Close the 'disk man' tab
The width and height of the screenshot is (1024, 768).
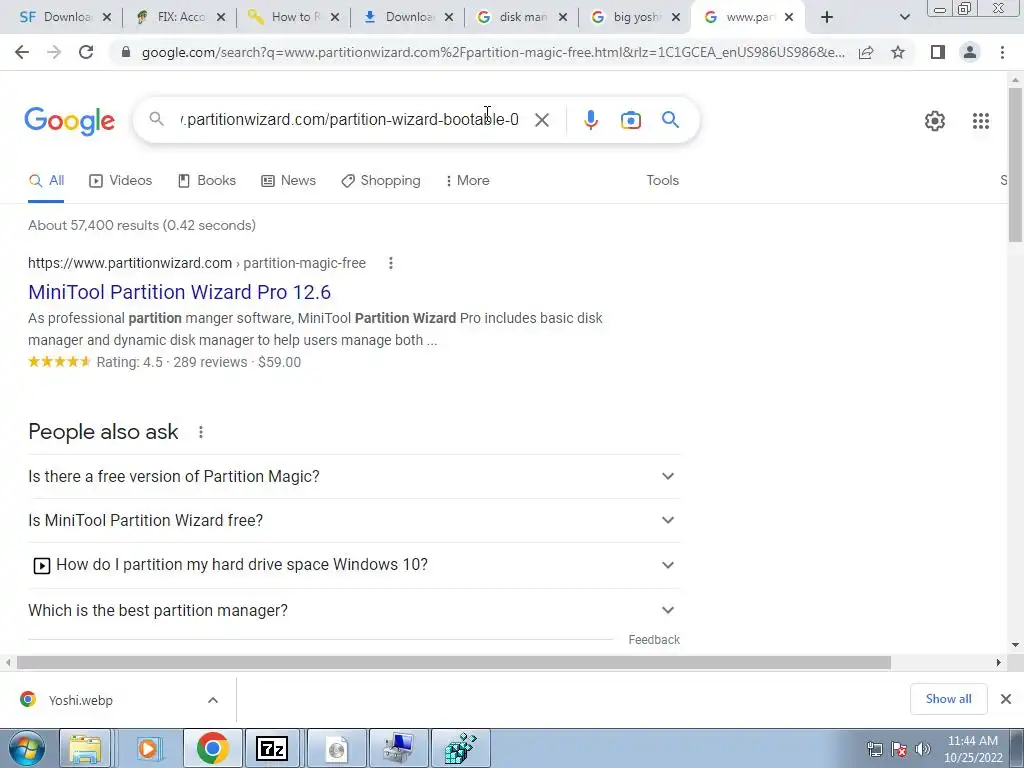[562, 18]
